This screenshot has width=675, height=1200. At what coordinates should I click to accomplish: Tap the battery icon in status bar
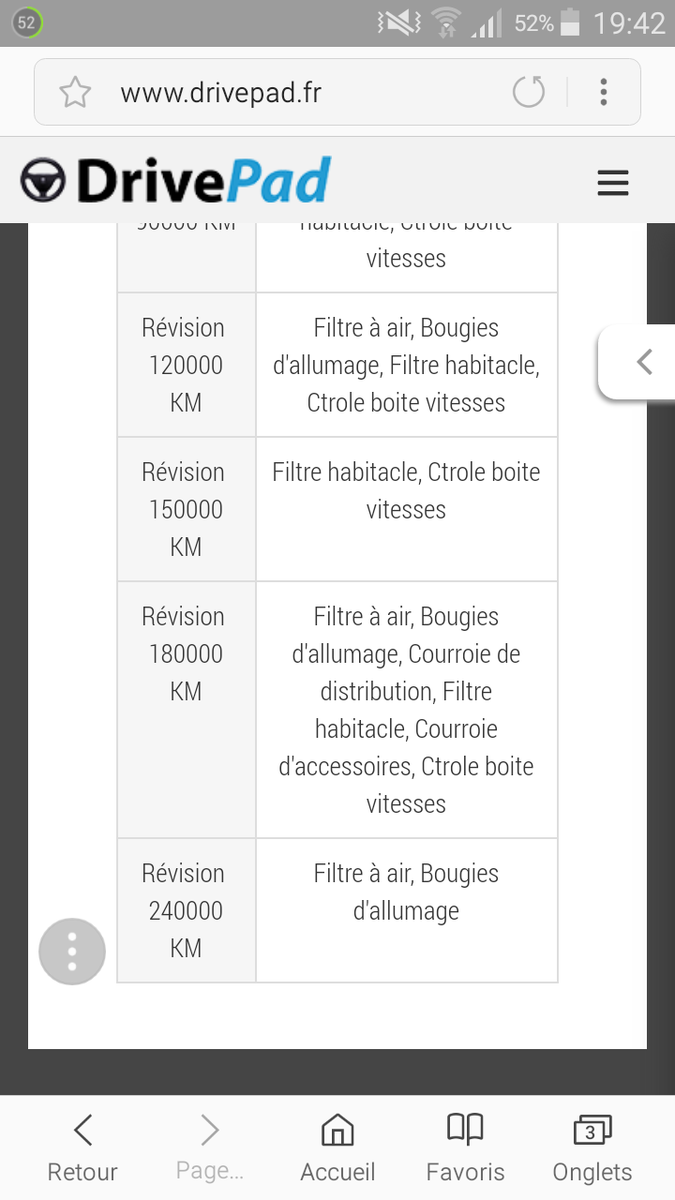tap(570, 23)
